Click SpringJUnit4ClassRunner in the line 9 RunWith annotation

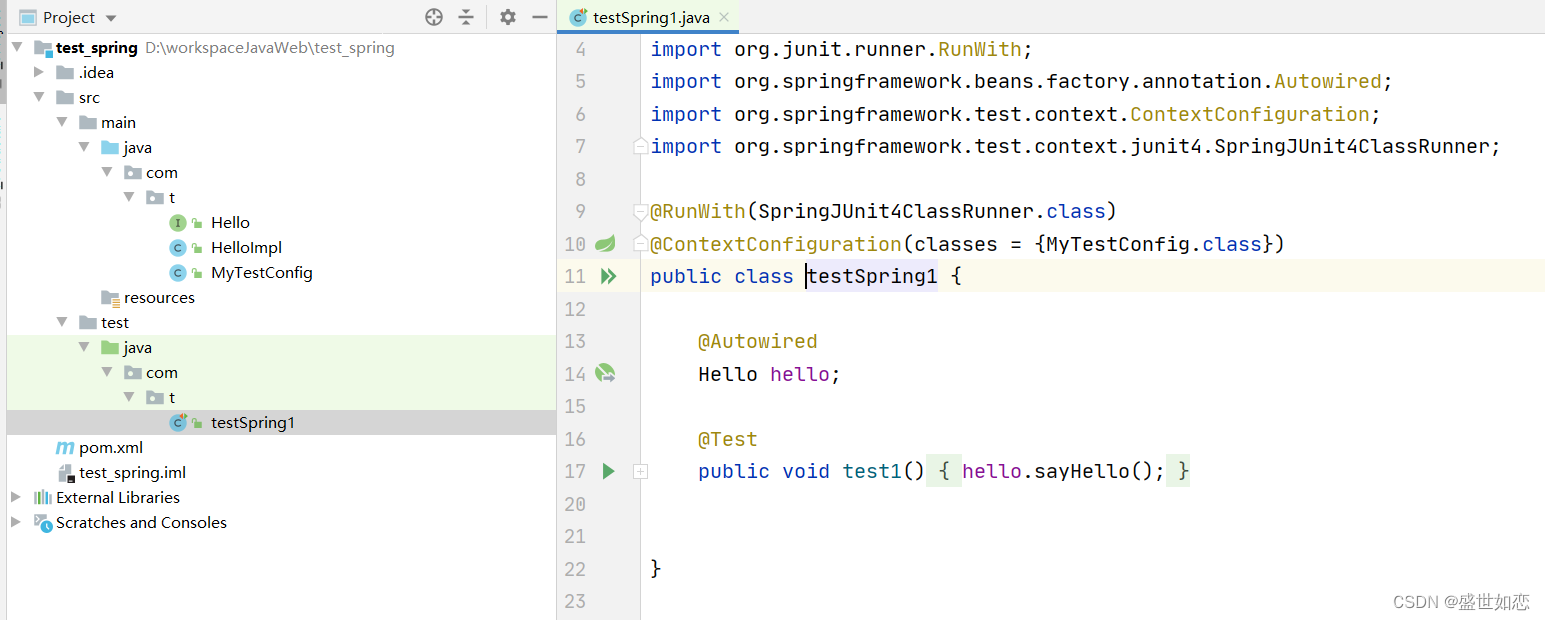pyautogui.click(x=896, y=211)
